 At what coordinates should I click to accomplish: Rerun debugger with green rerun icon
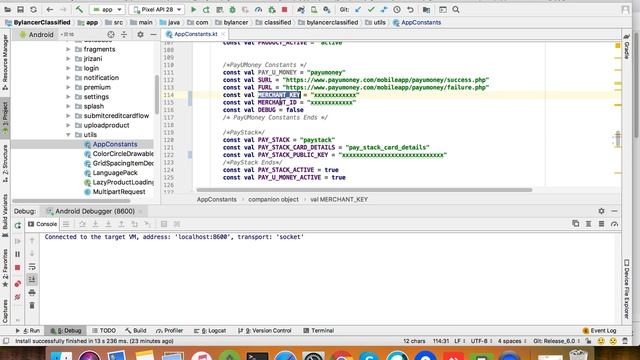click(x=18, y=225)
